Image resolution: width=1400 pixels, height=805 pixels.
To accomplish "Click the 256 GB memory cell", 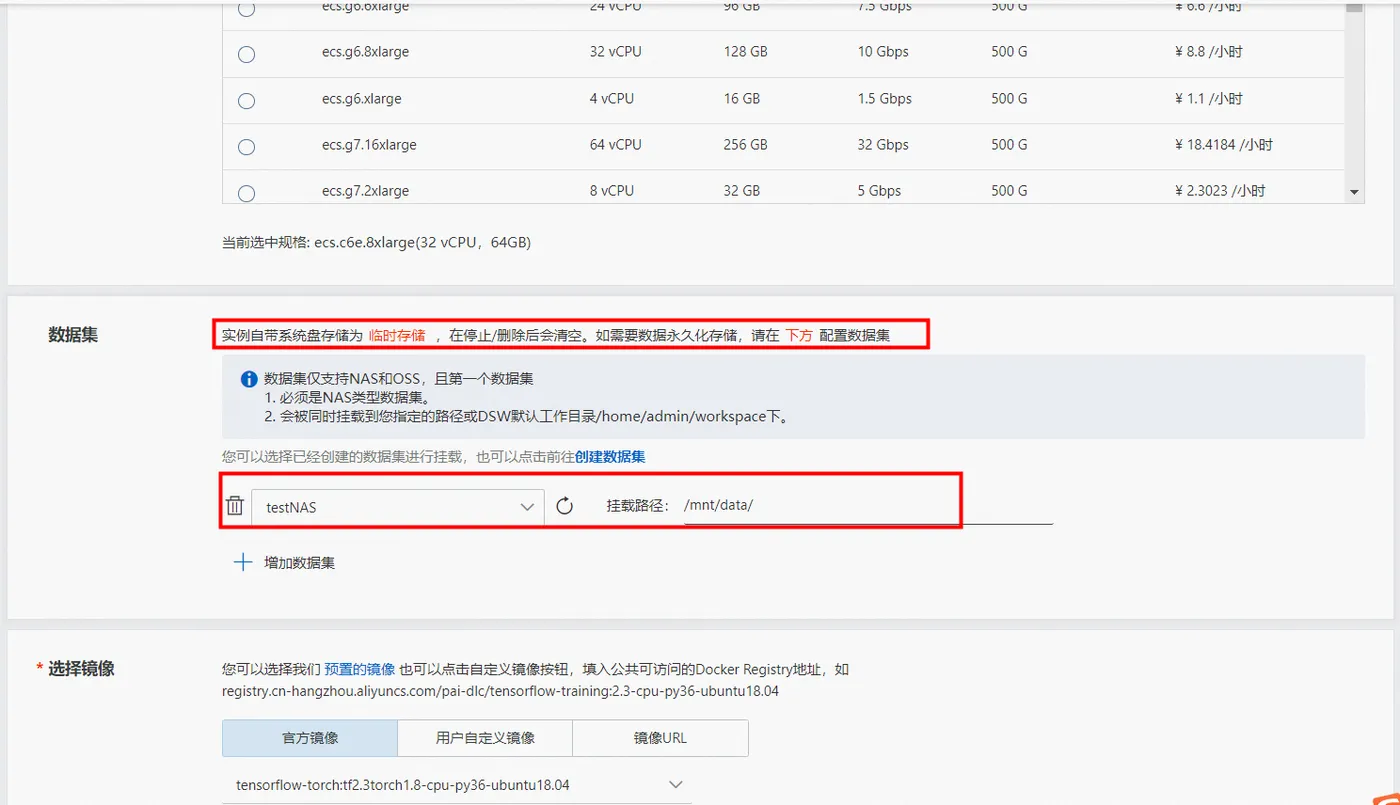I will pyautogui.click(x=746, y=145).
